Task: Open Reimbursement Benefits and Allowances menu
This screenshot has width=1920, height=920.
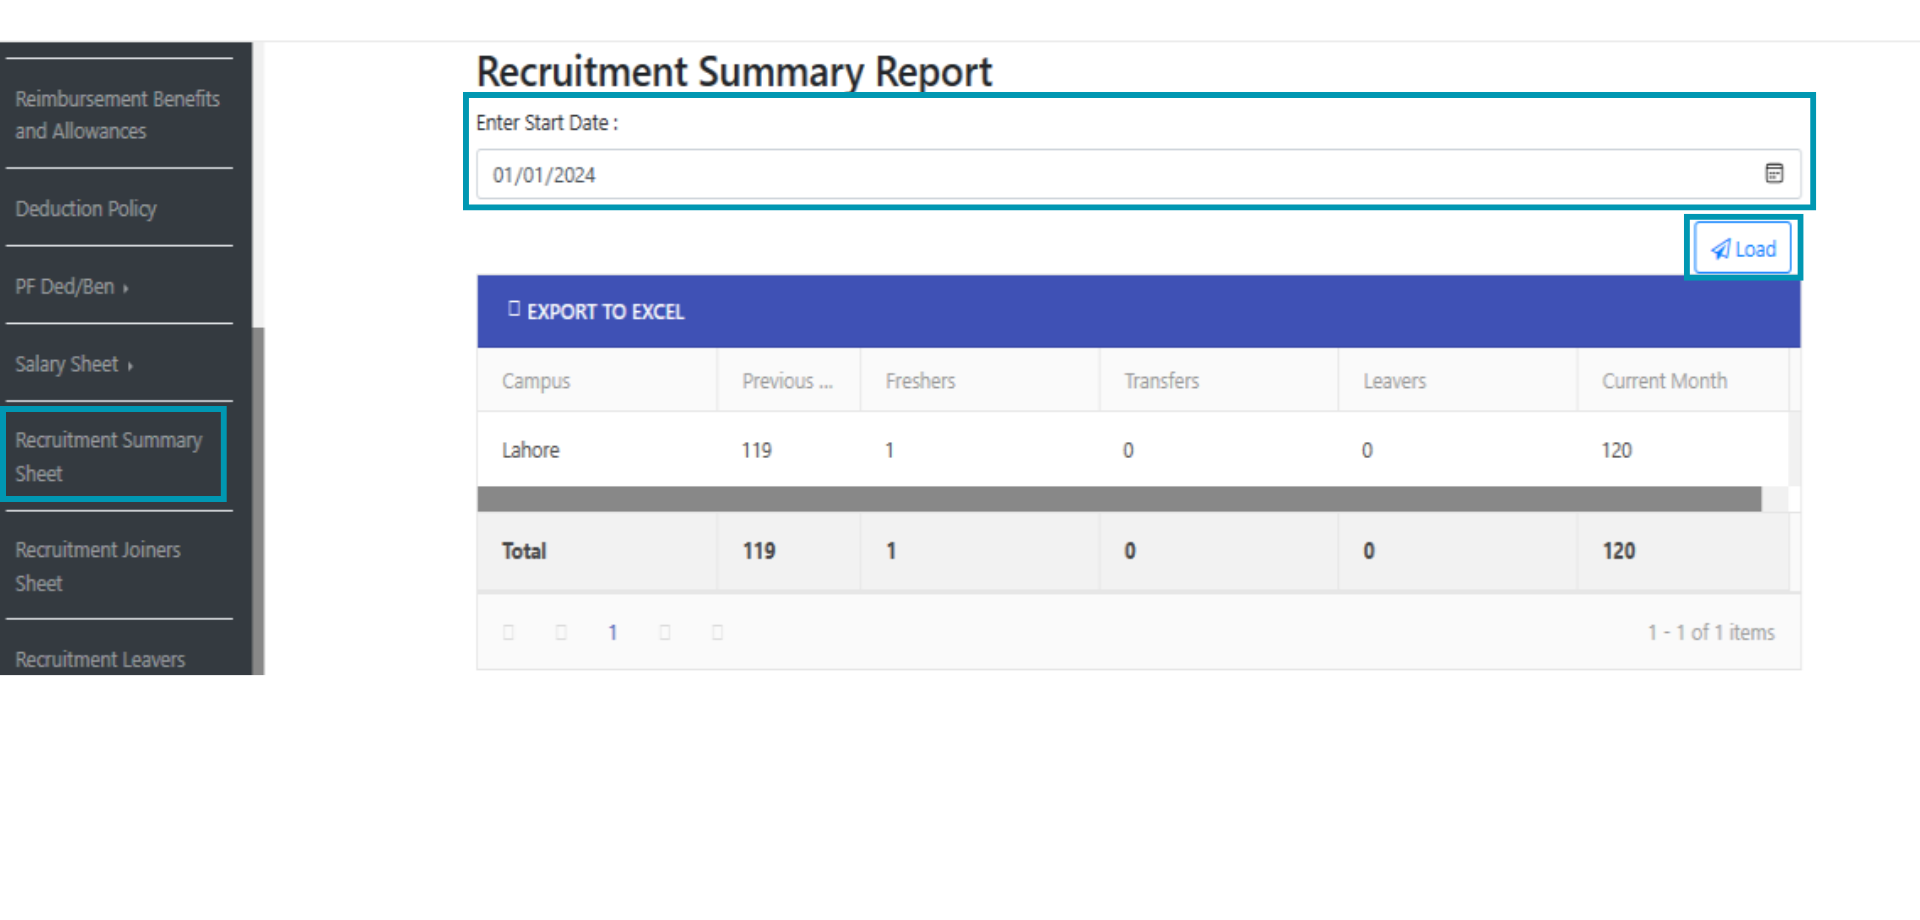Action: [117, 115]
